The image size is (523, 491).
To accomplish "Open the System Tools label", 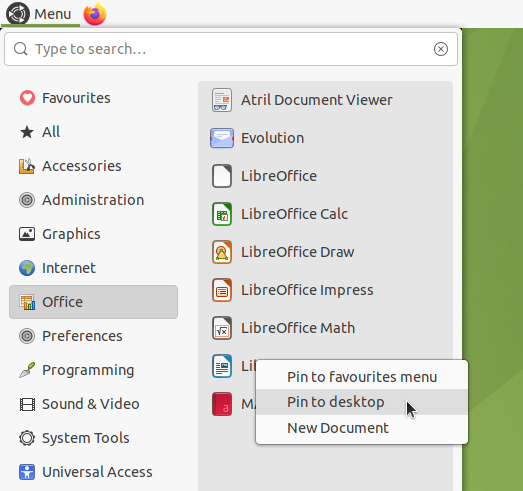I will [86, 438].
